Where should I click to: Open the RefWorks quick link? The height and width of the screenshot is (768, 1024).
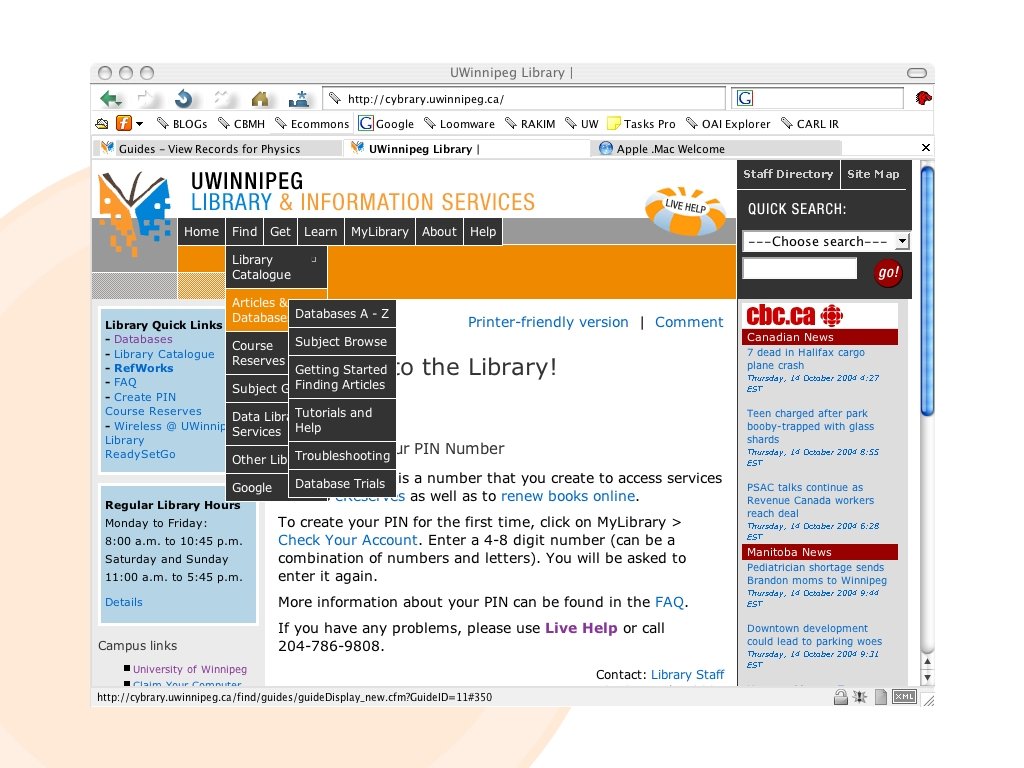click(144, 368)
